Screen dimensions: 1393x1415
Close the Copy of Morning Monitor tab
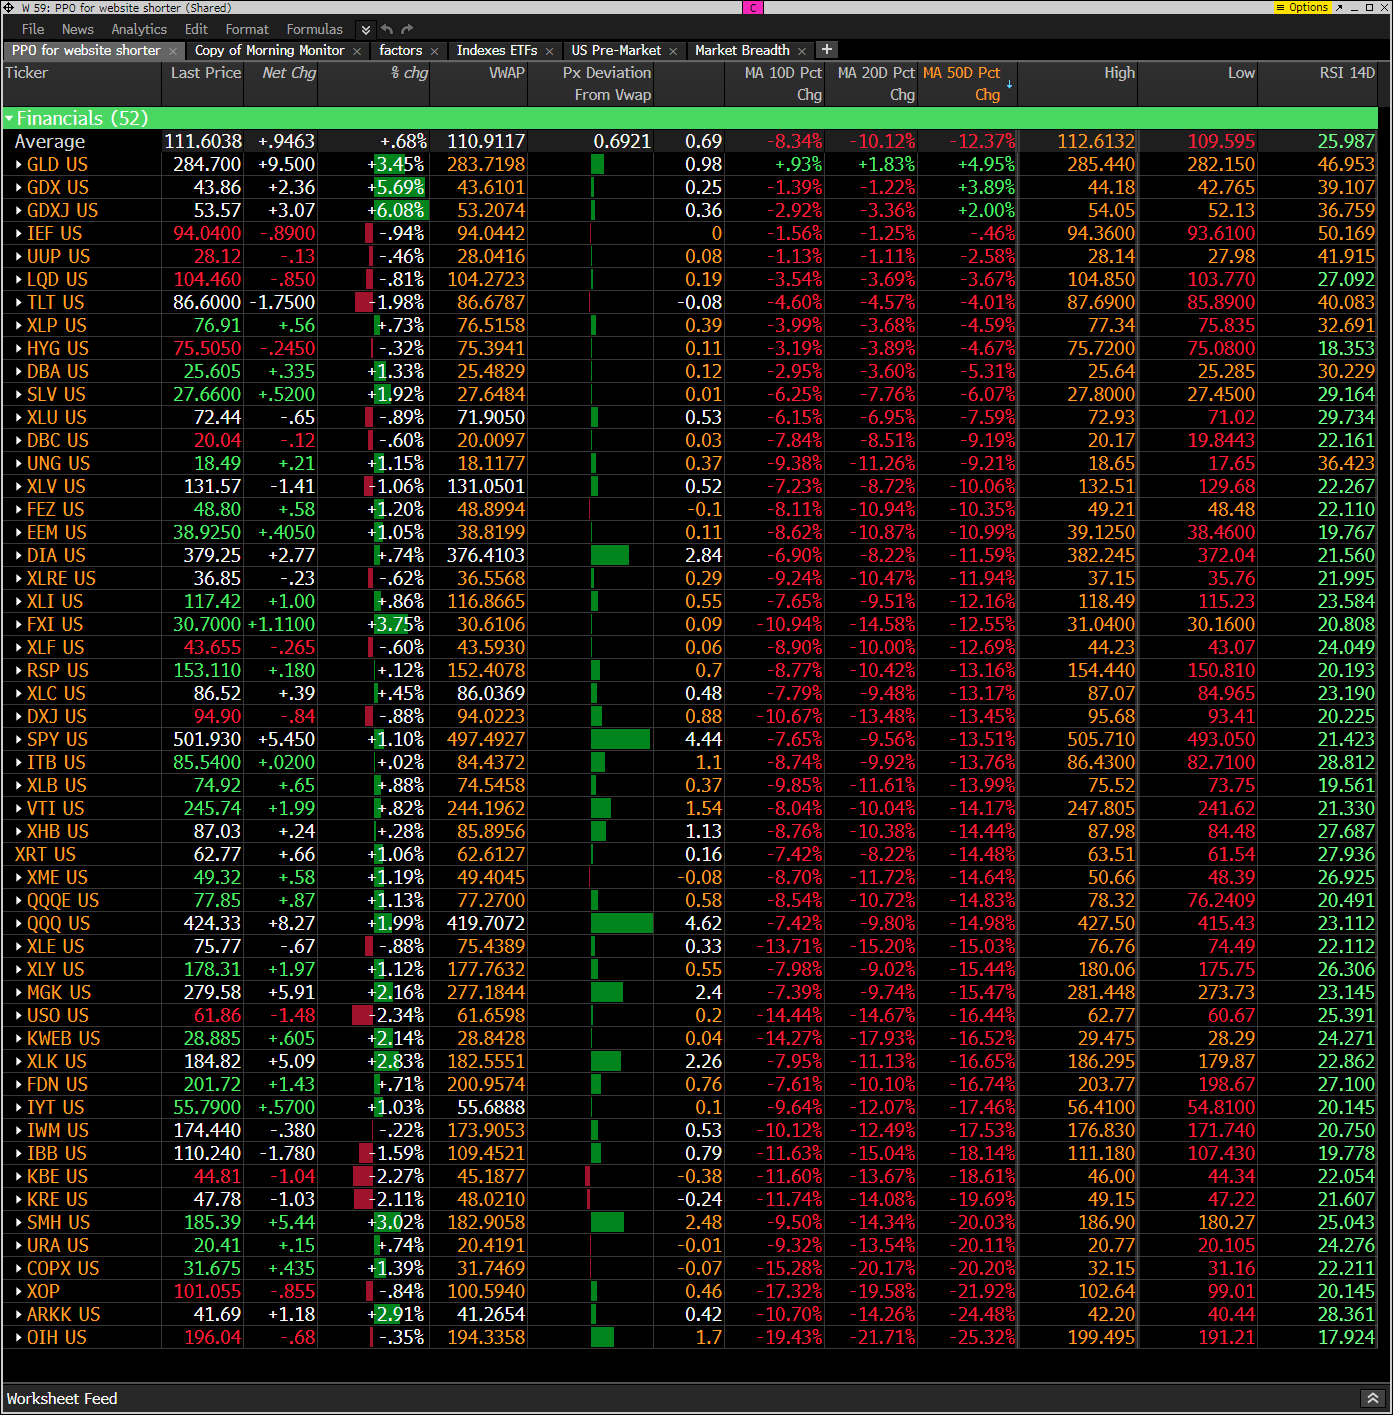357,51
